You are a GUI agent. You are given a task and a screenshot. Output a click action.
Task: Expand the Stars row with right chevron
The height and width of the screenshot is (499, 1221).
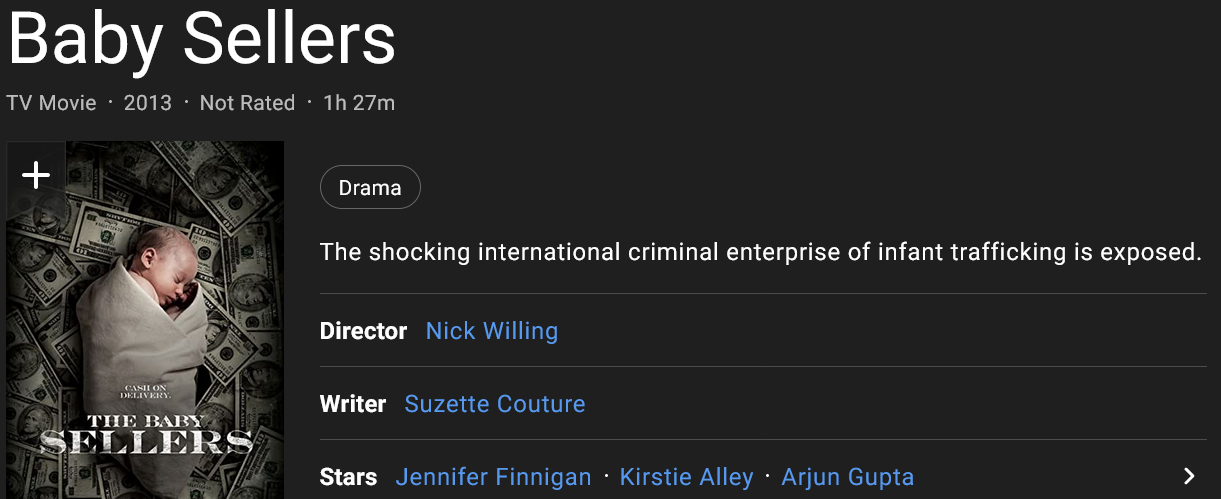(x=1189, y=476)
